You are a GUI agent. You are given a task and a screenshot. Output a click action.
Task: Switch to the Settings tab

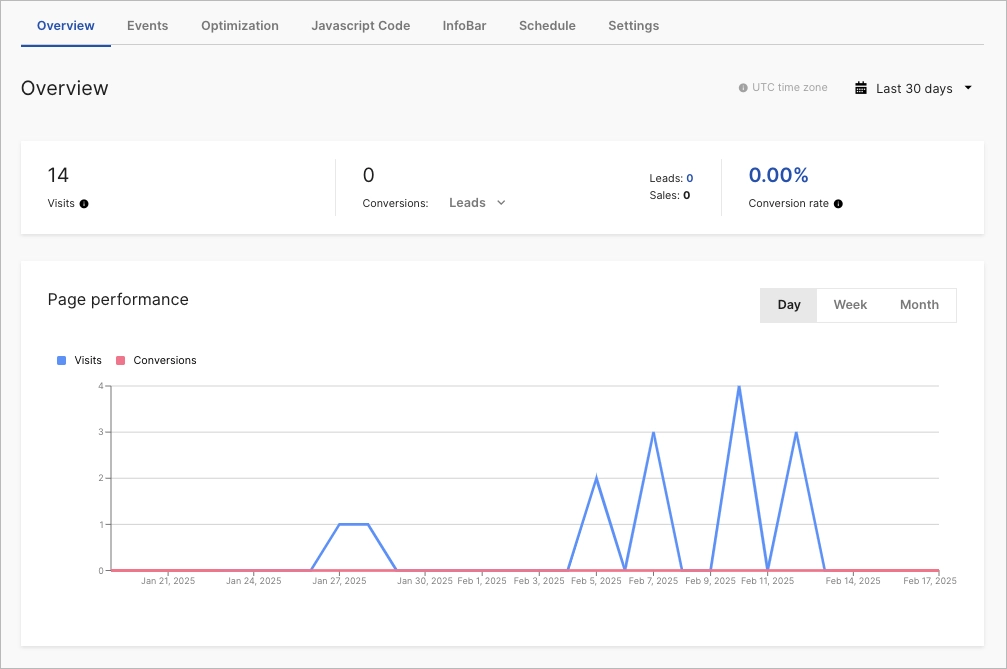[x=633, y=26]
